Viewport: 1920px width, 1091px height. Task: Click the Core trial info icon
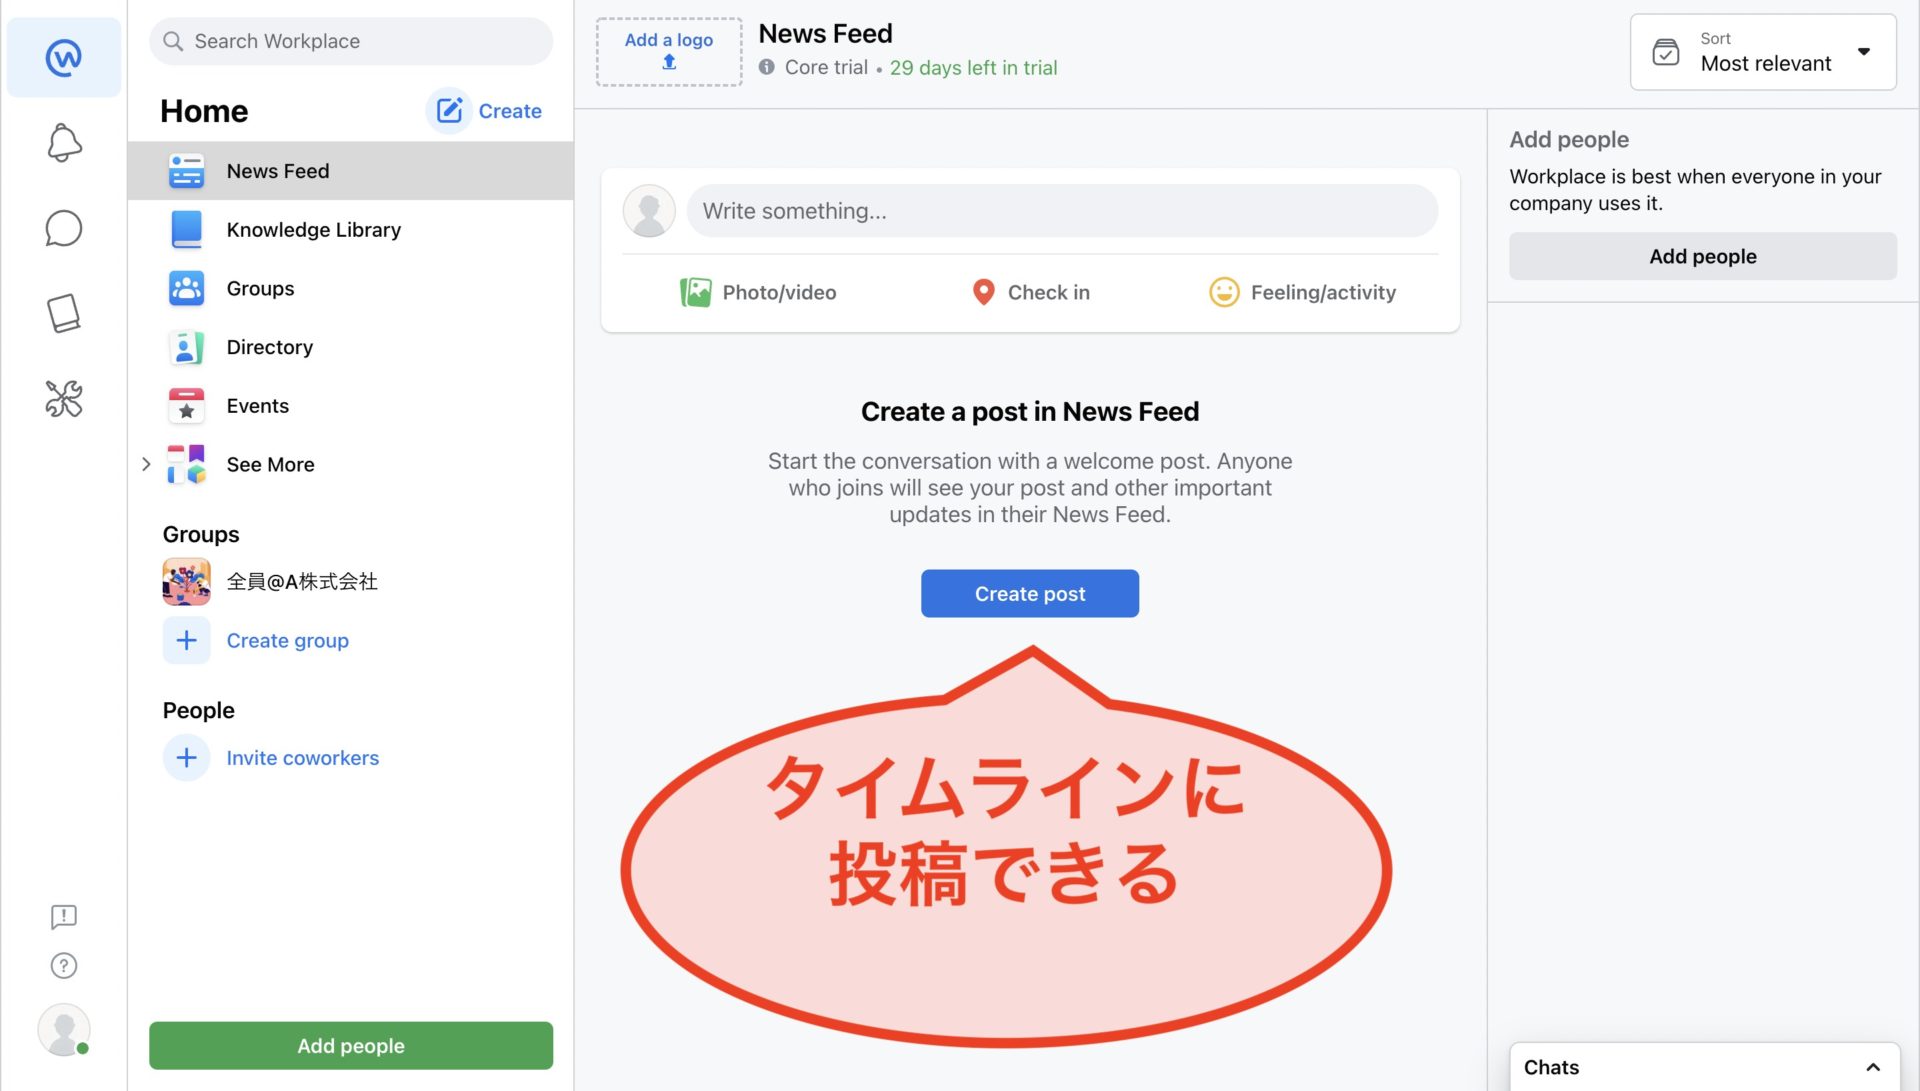click(767, 67)
